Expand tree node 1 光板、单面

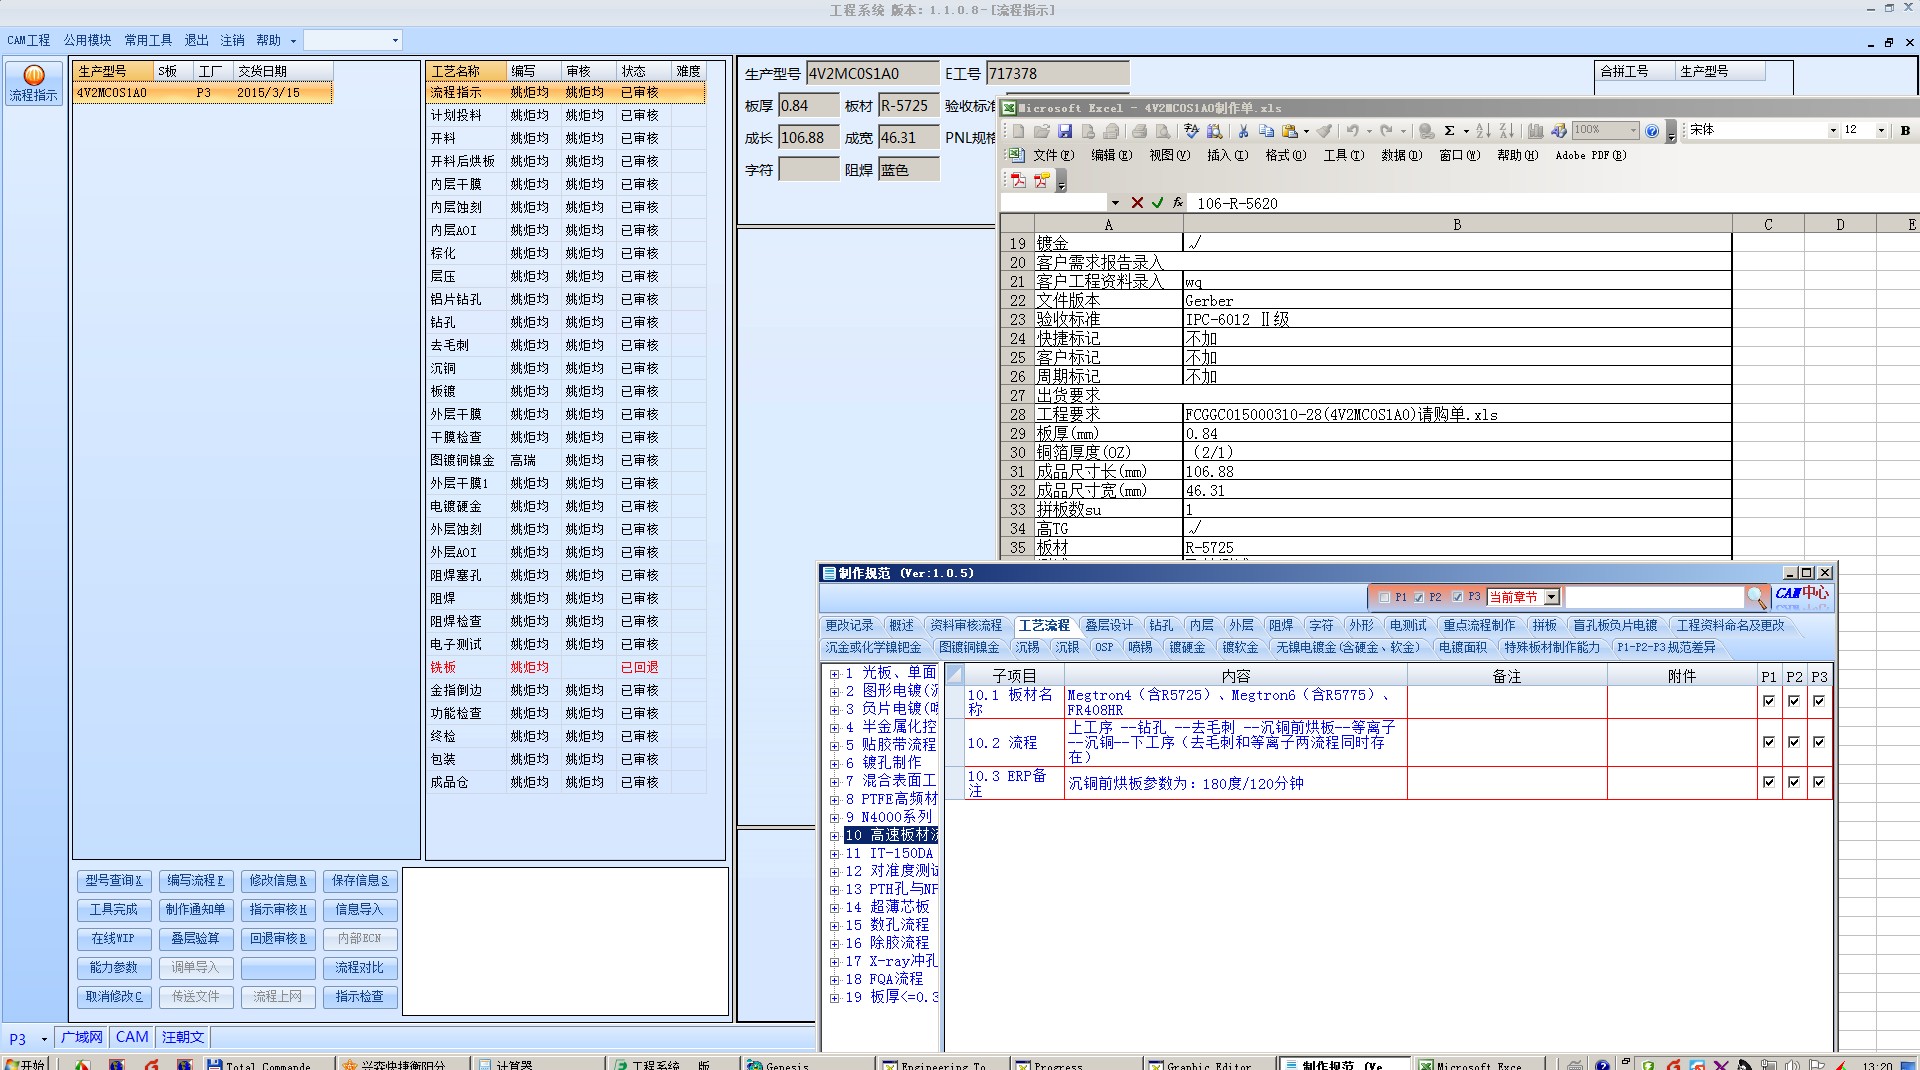click(x=834, y=674)
